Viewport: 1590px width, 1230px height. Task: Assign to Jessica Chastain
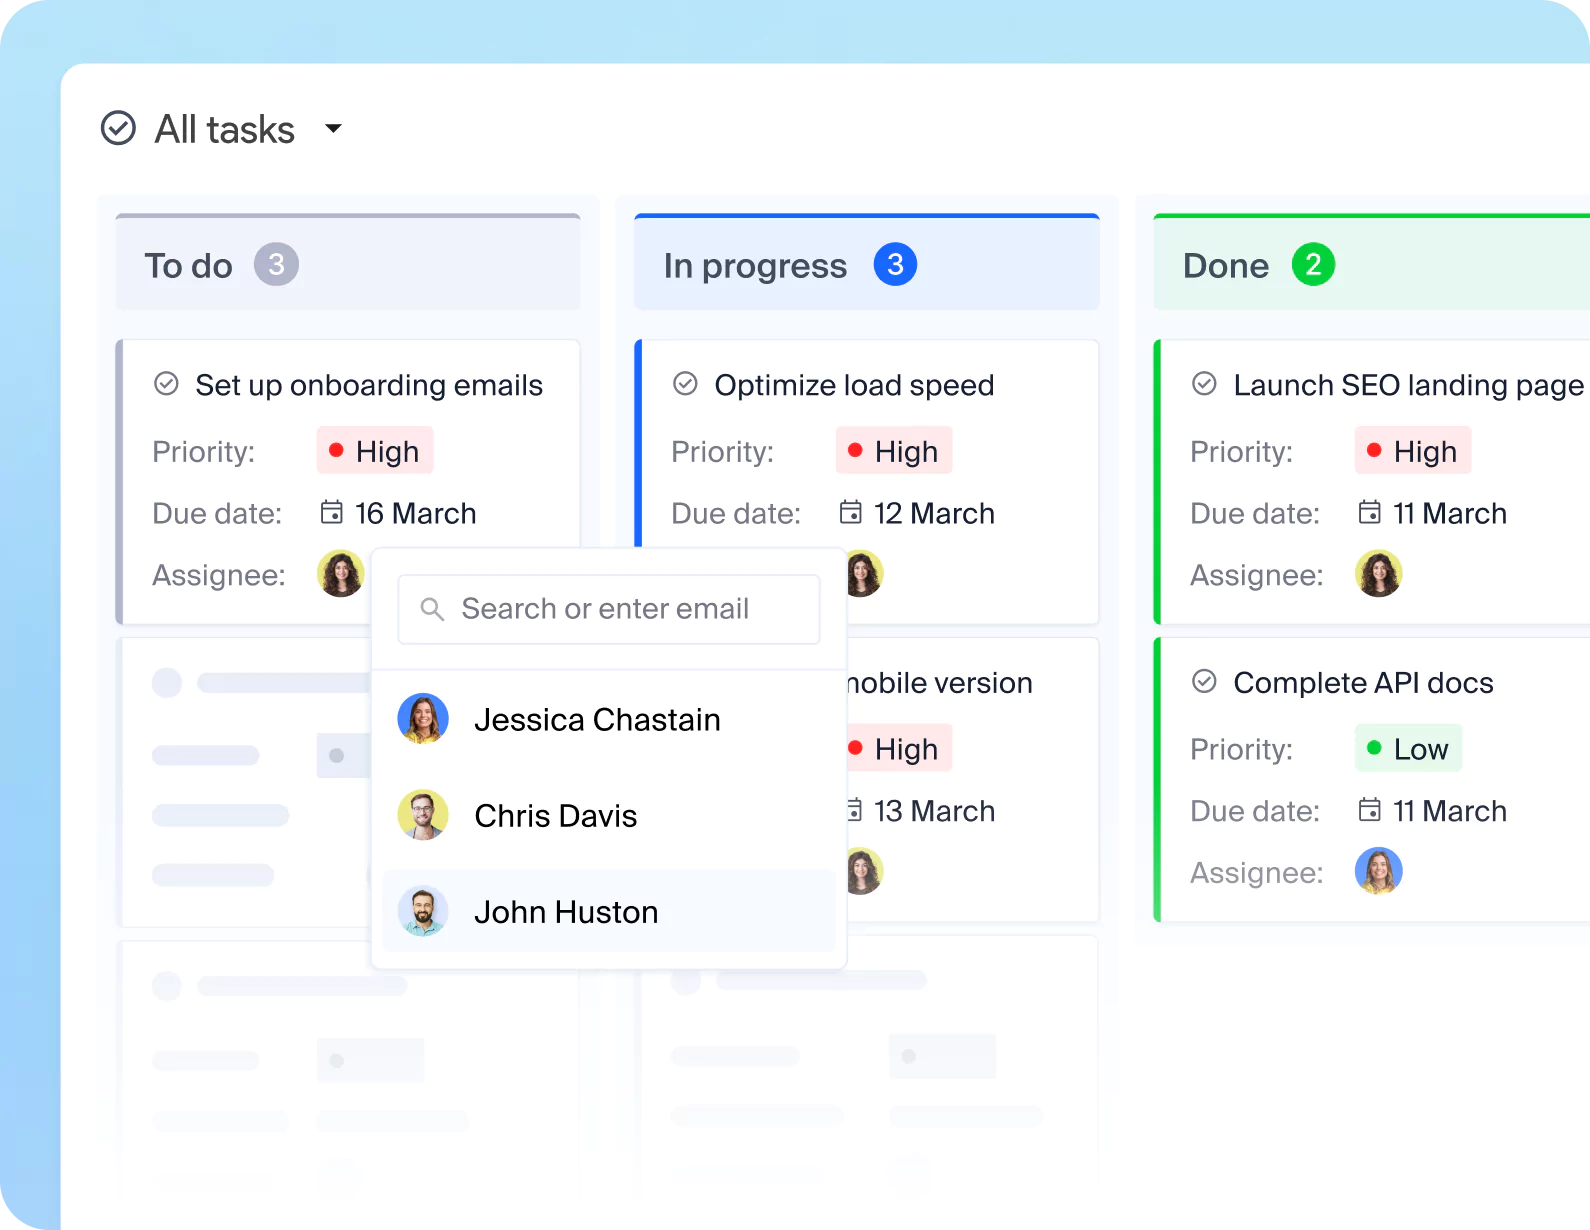click(x=609, y=719)
